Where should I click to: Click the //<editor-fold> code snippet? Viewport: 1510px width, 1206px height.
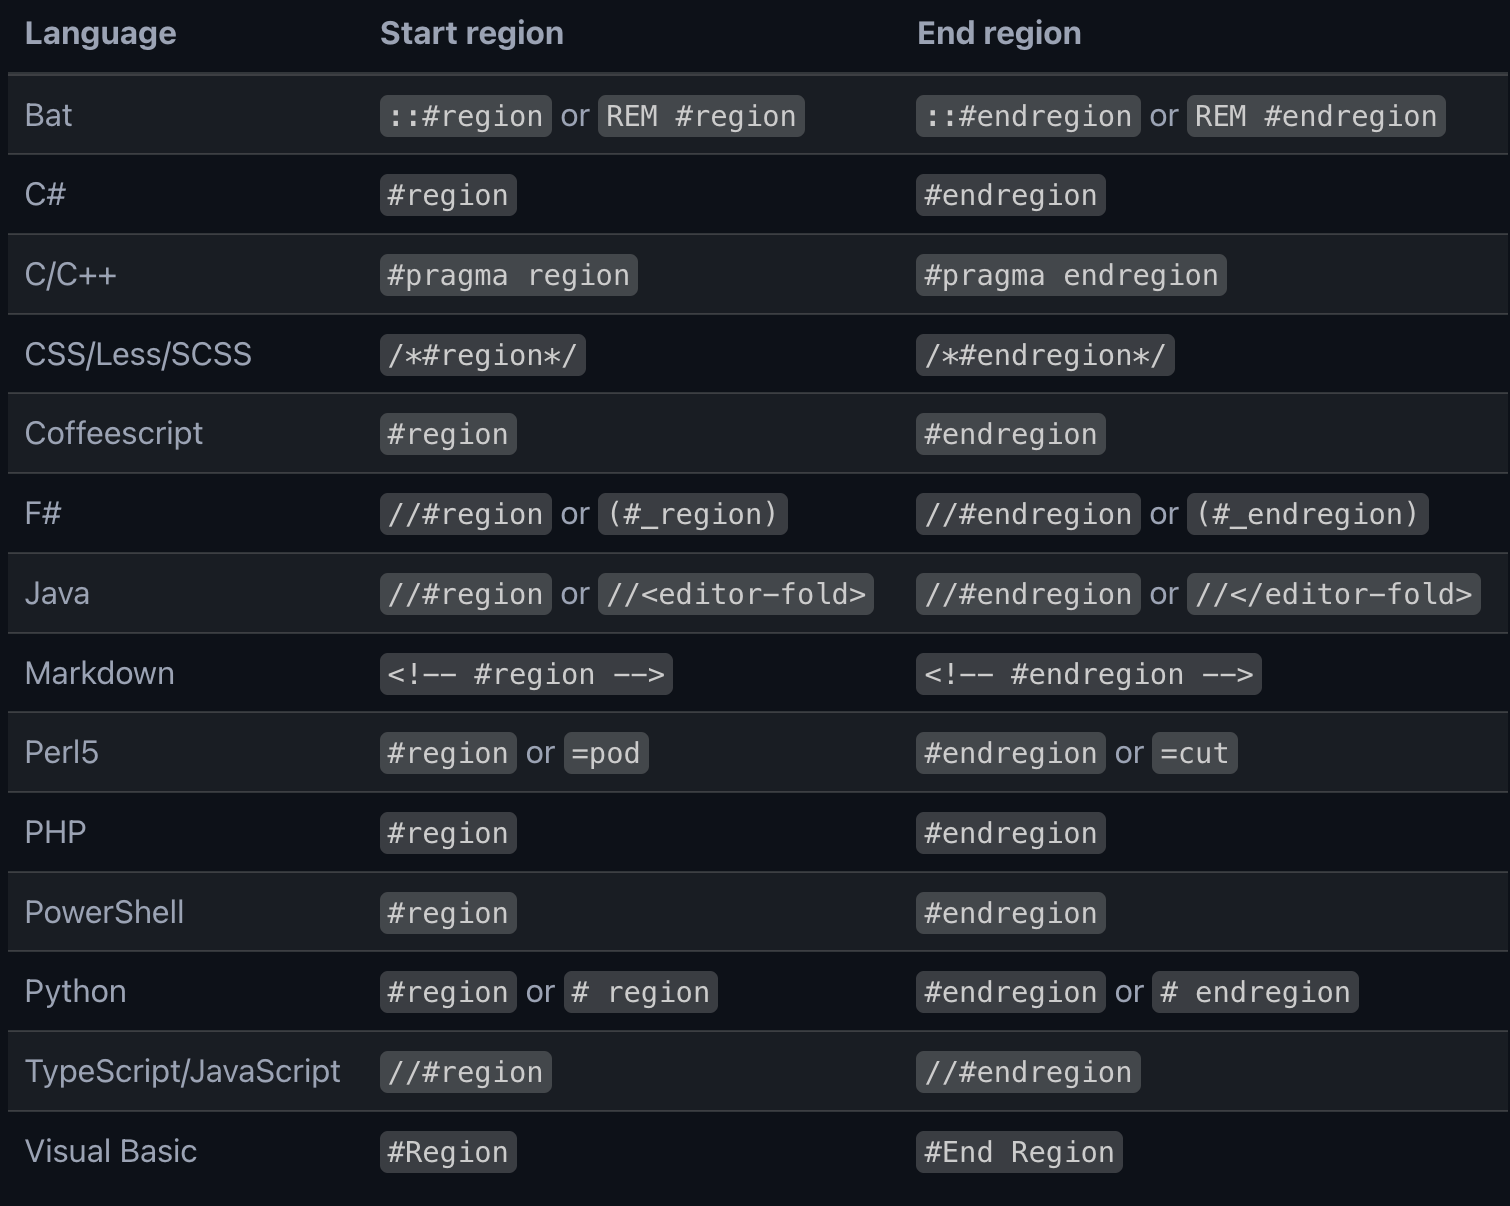[735, 594]
